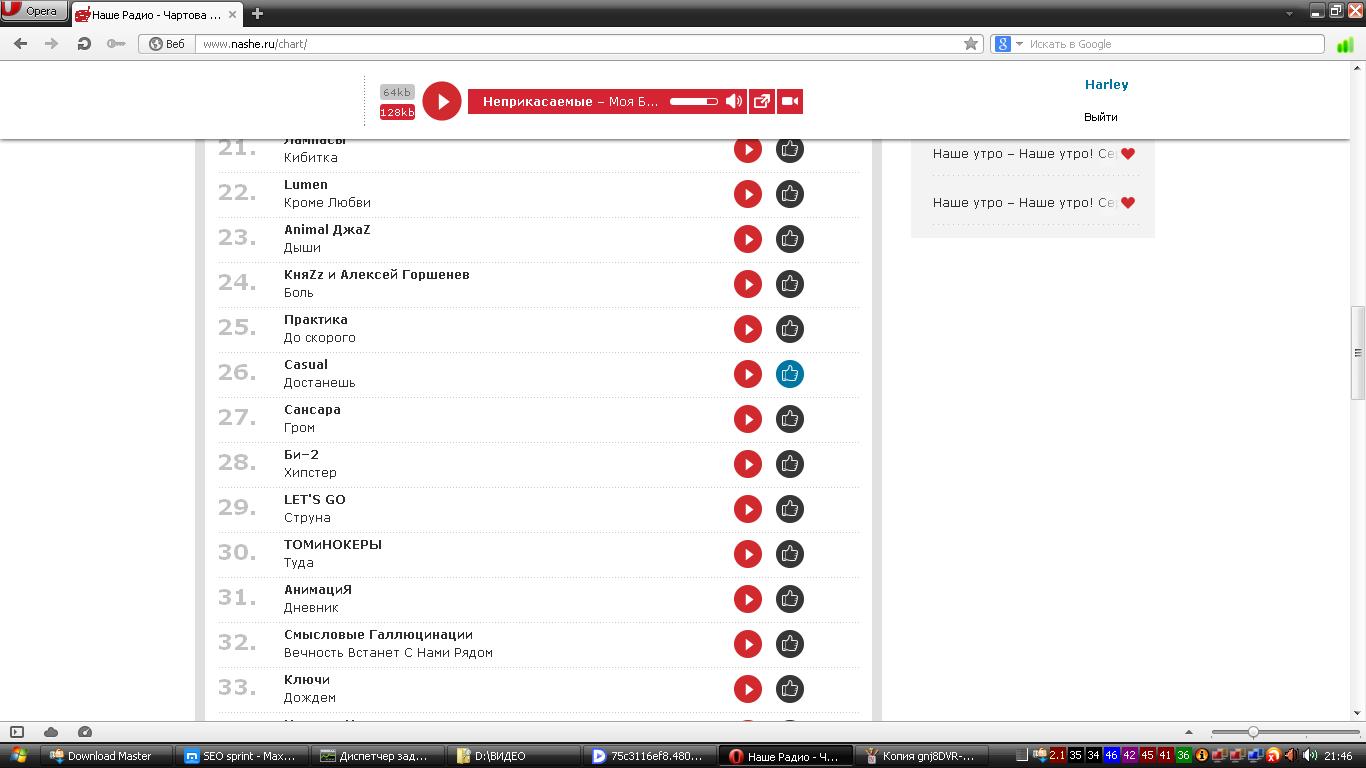Unfavorite second Наше утро entry heart
This screenshot has height=768, width=1366.
point(1128,203)
